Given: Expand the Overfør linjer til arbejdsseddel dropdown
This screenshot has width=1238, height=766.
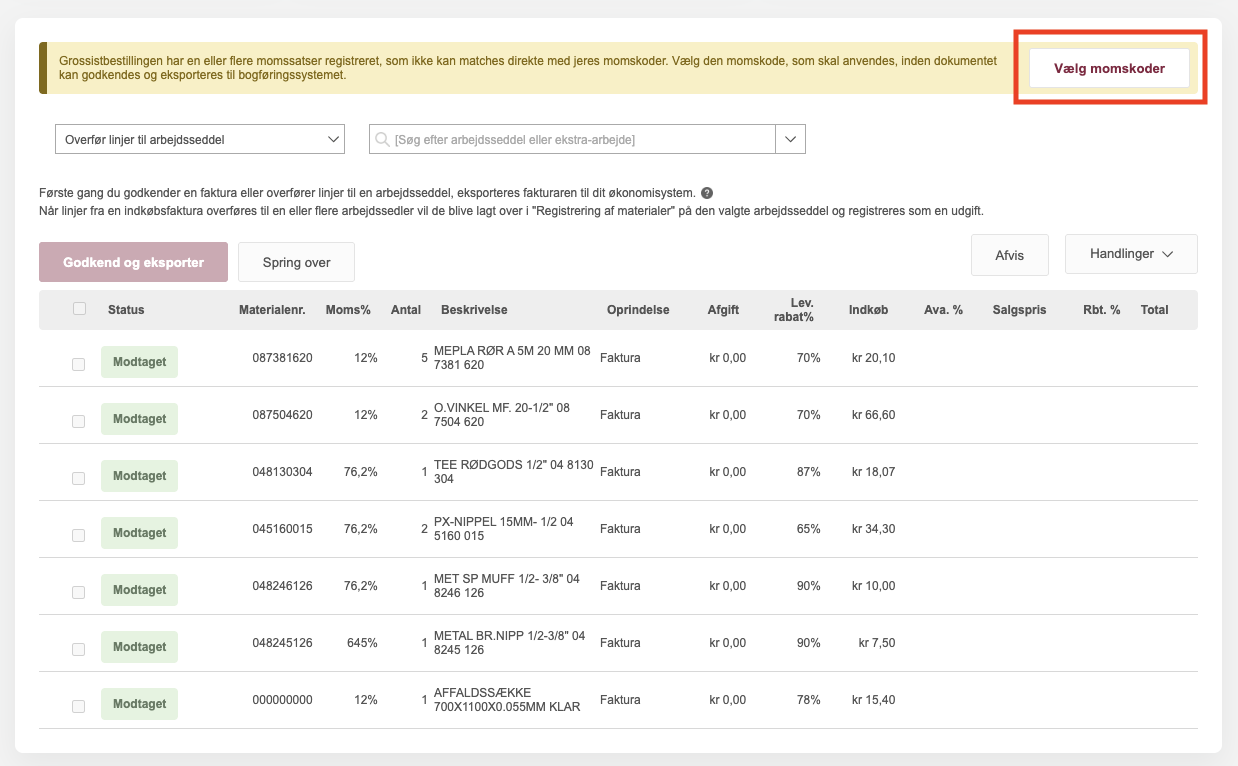Looking at the screenshot, I should 199,140.
